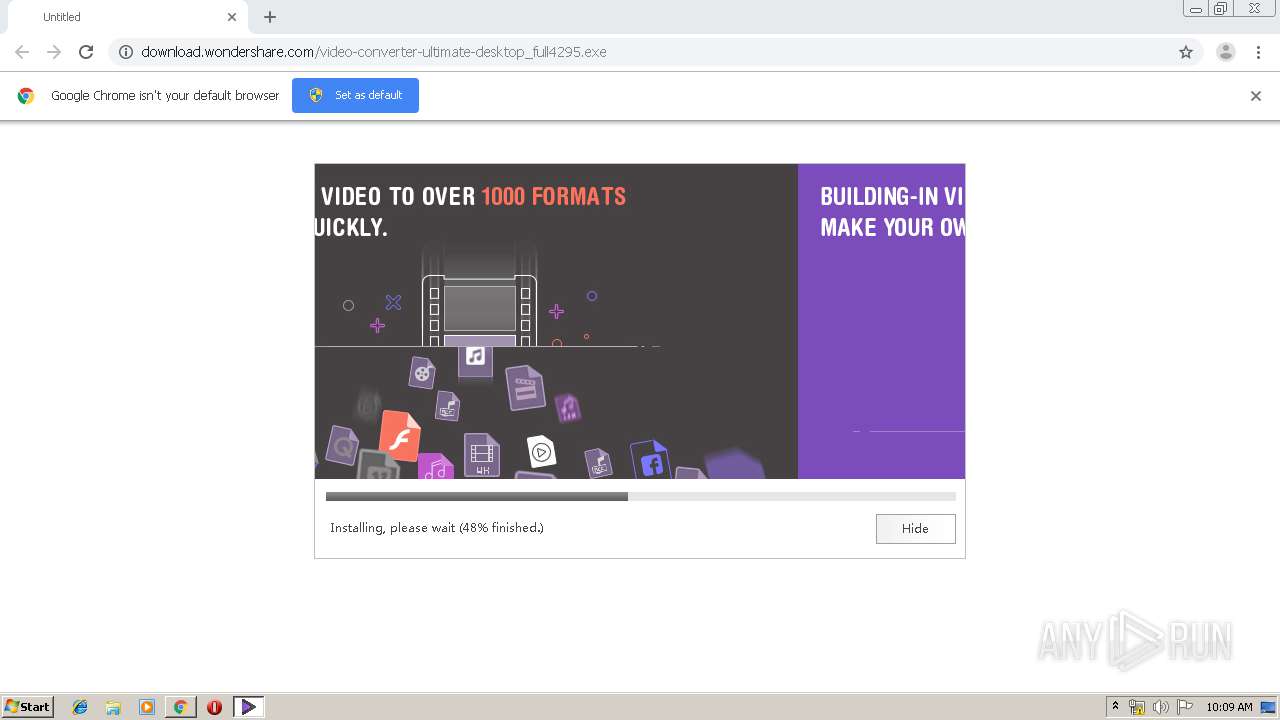Open site information icon in address bar
The width and height of the screenshot is (1280, 720).
click(x=126, y=52)
